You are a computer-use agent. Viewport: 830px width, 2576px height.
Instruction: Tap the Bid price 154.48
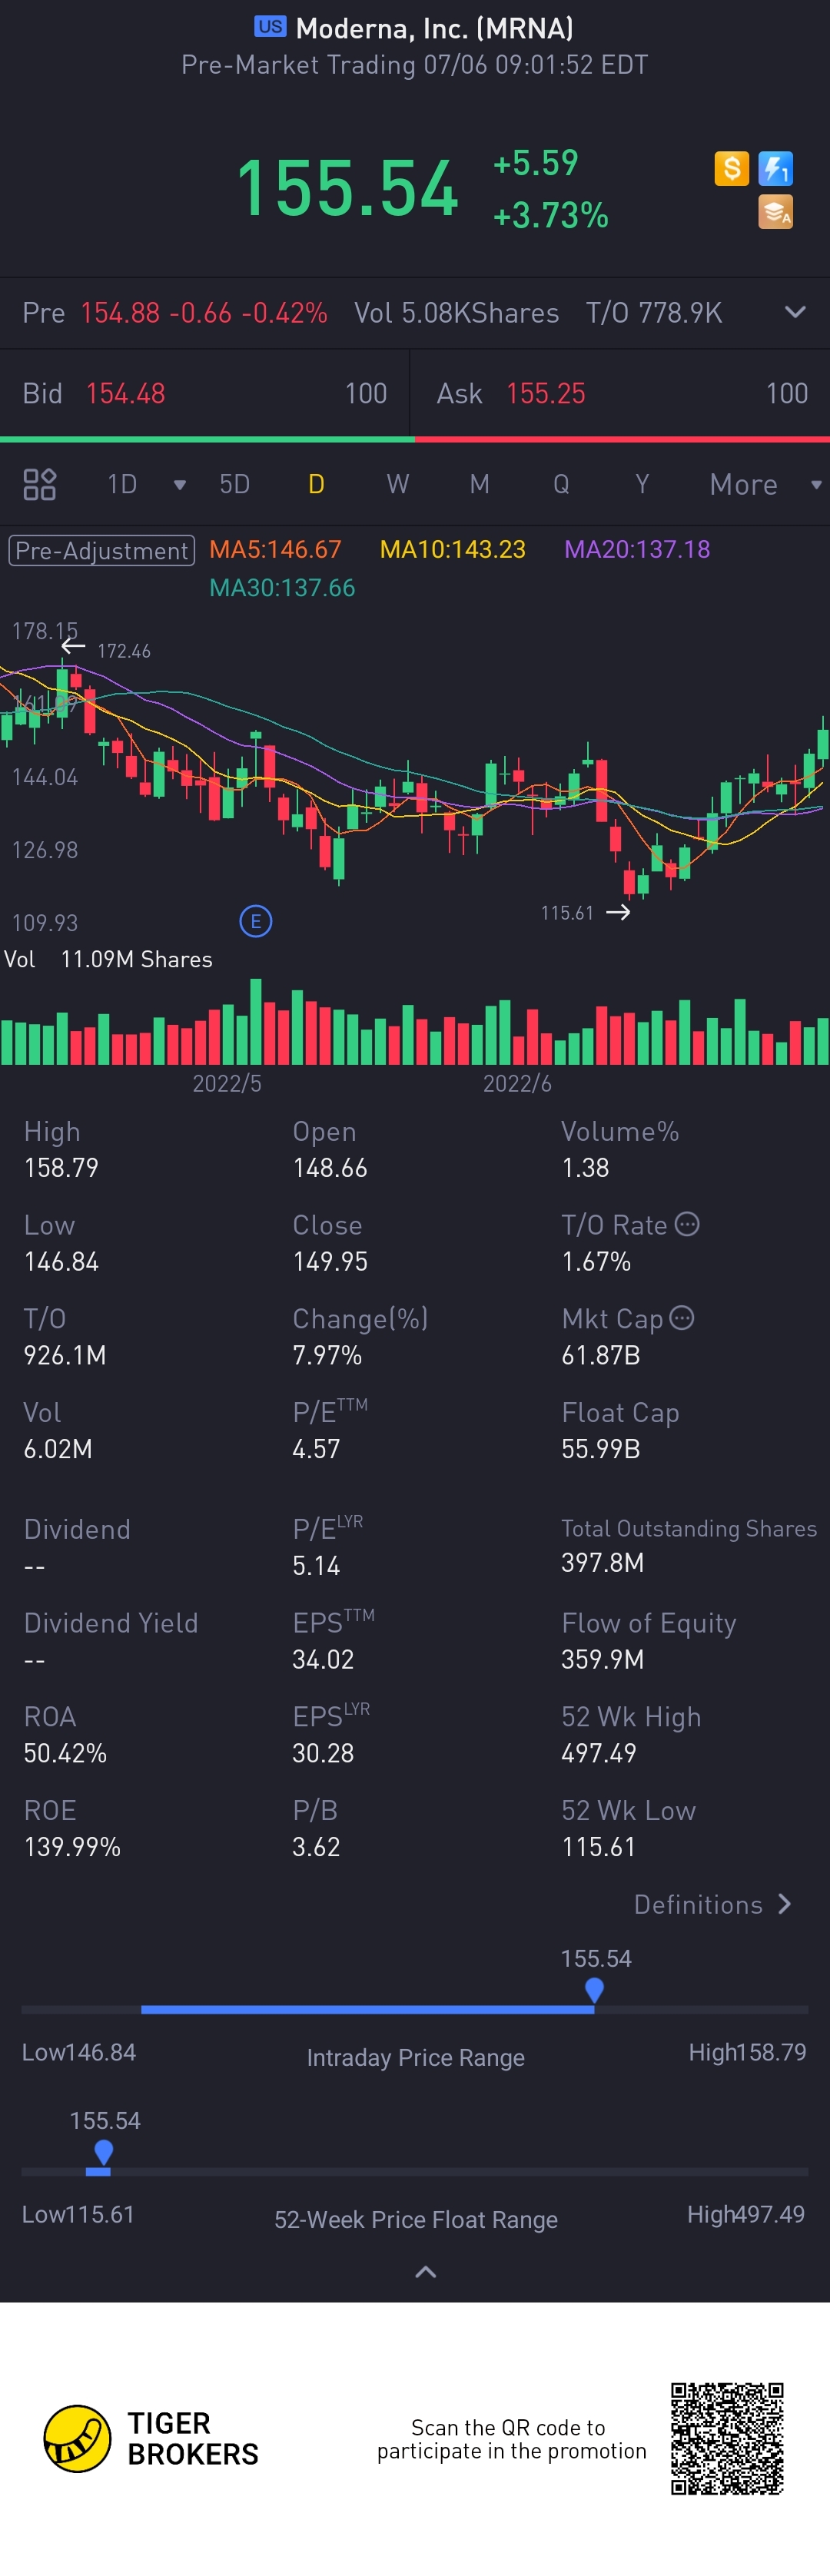(126, 394)
